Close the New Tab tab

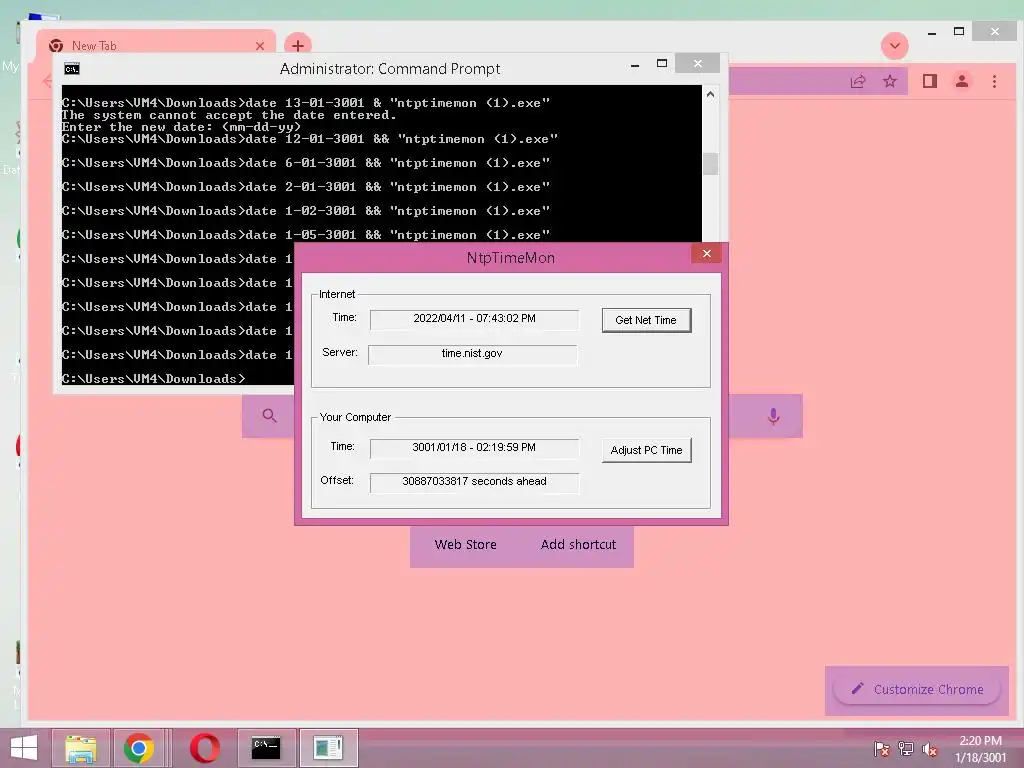[260, 46]
